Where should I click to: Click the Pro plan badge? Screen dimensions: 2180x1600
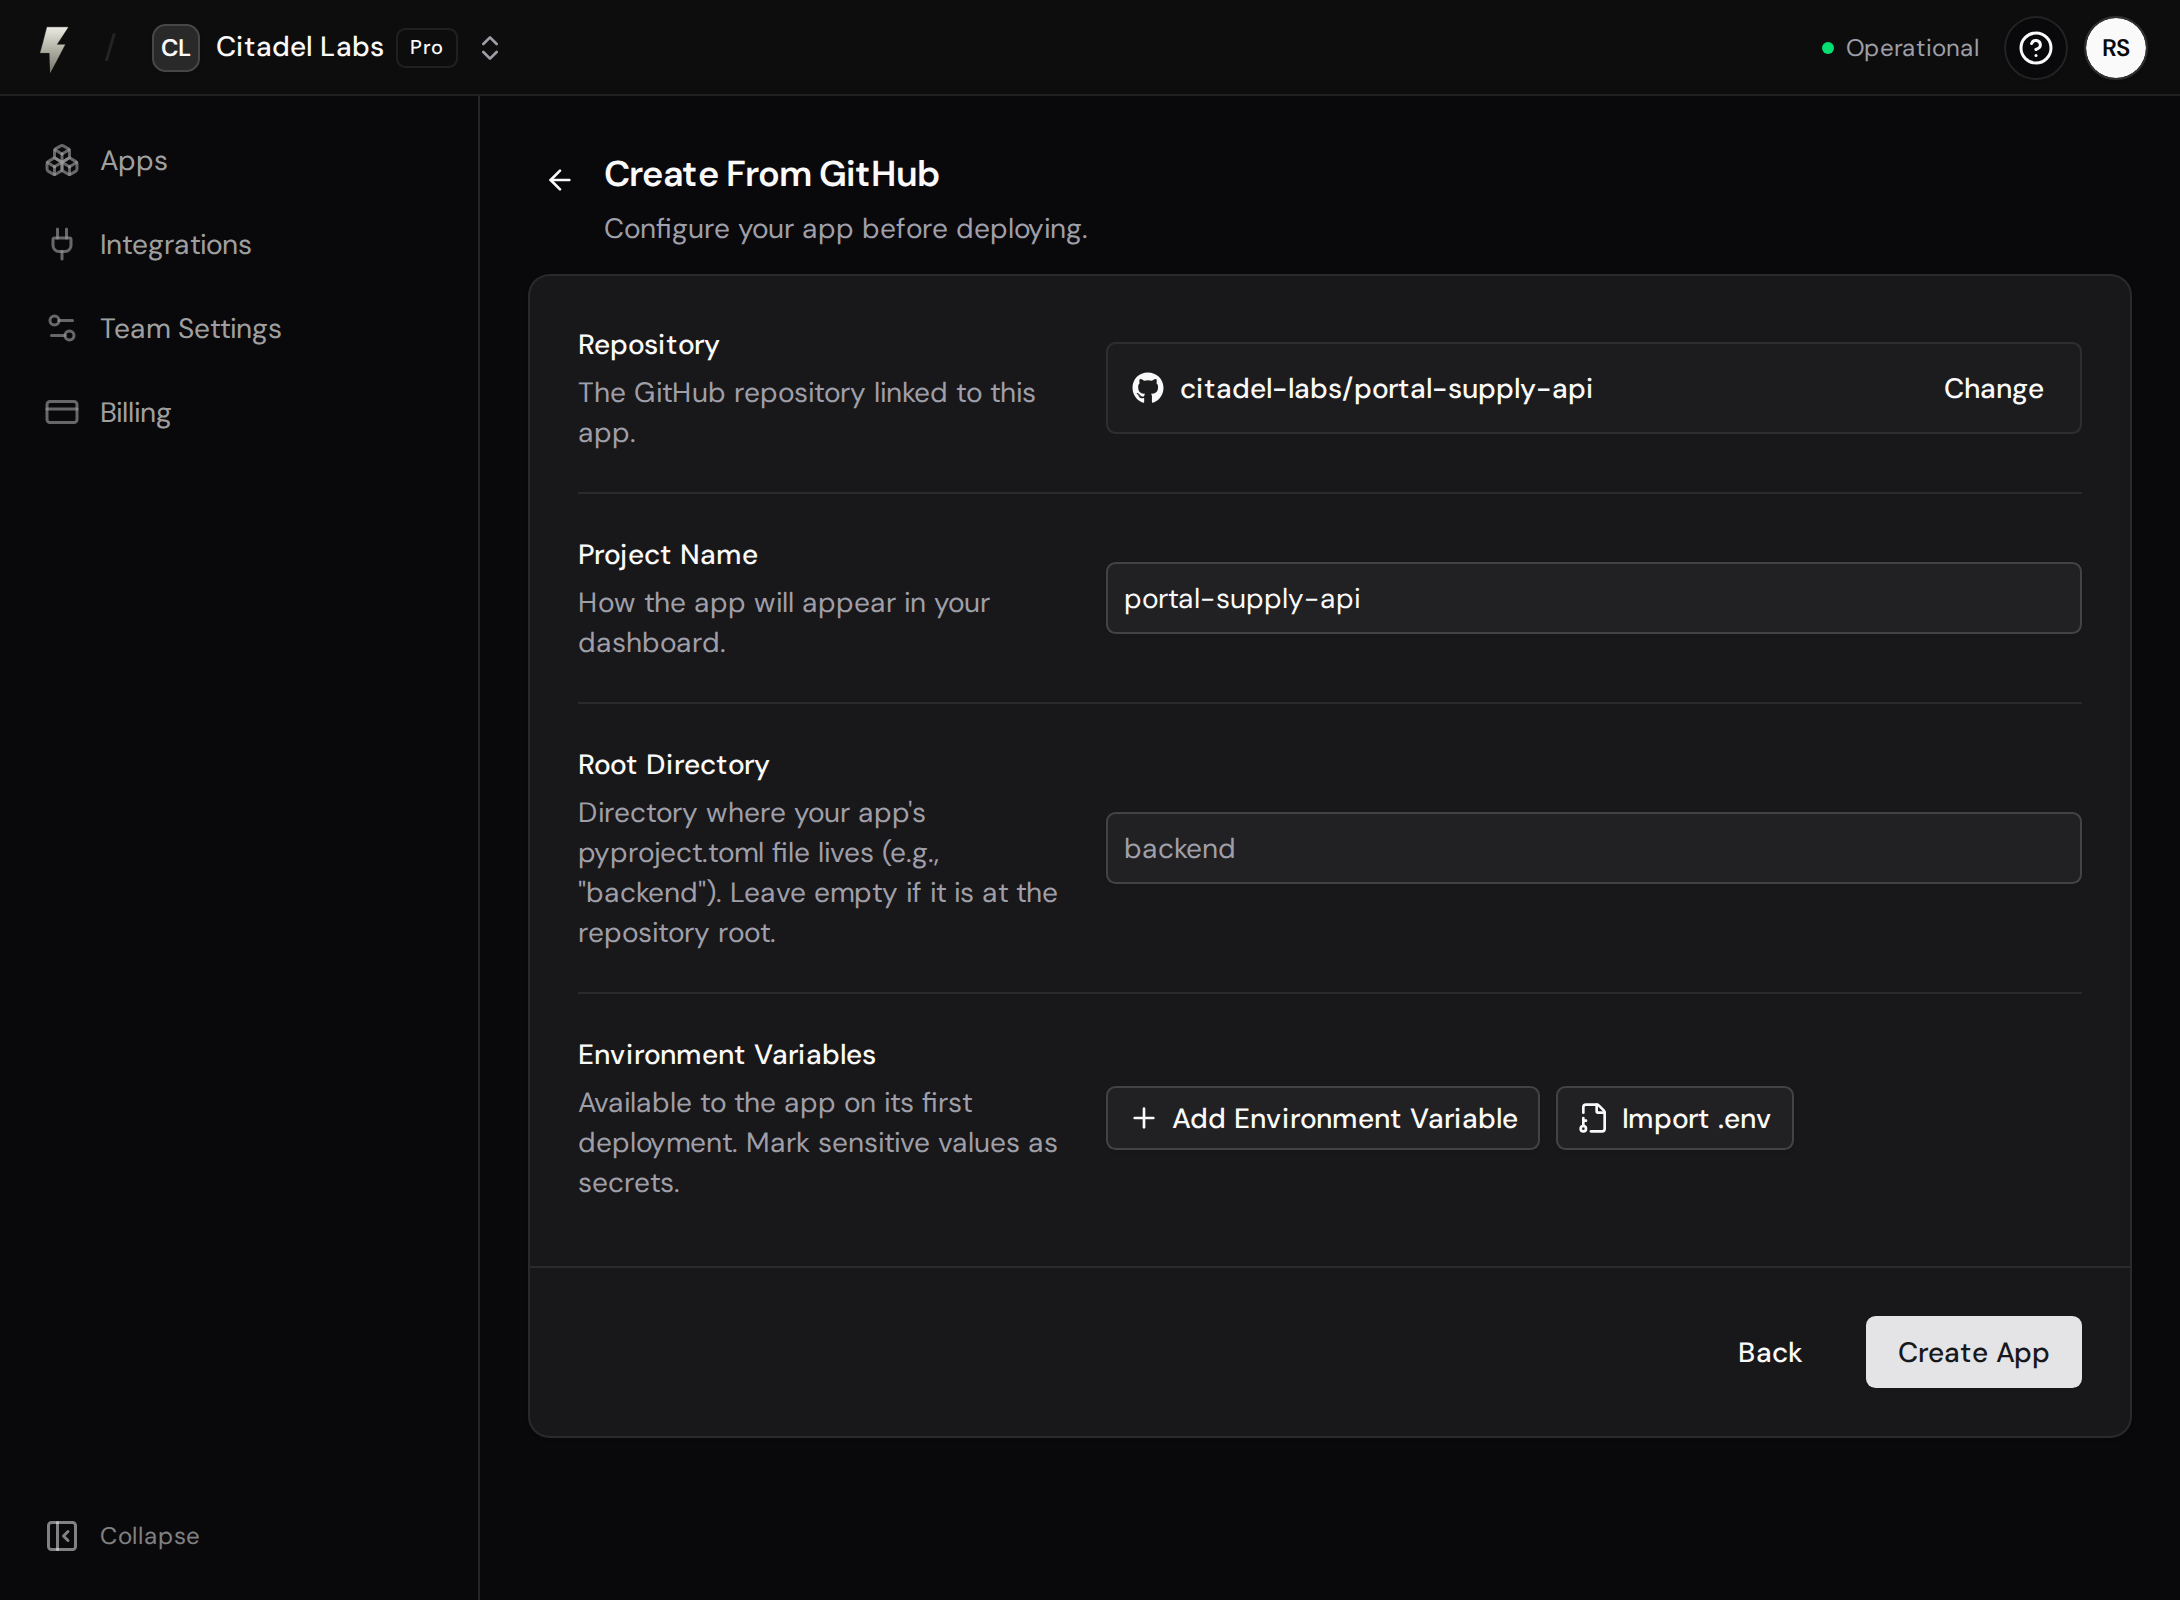coord(426,48)
